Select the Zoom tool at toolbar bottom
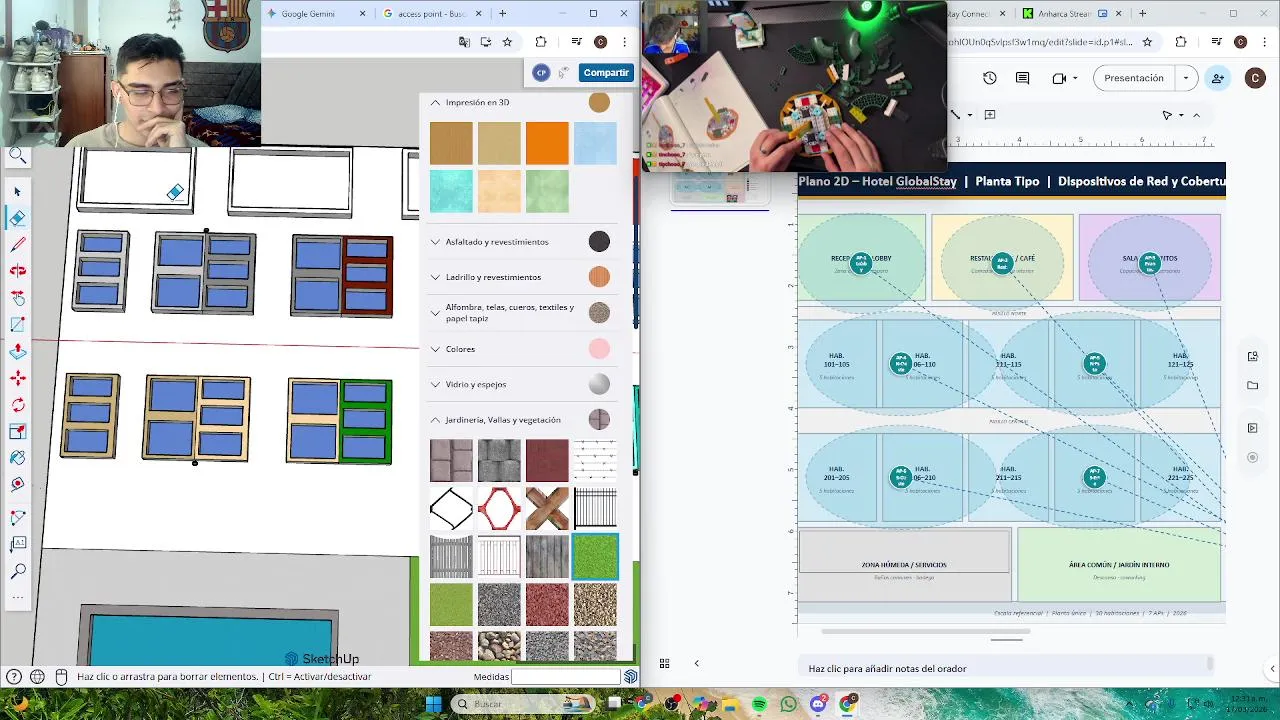This screenshot has width=1280, height=720. click(x=17, y=571)
